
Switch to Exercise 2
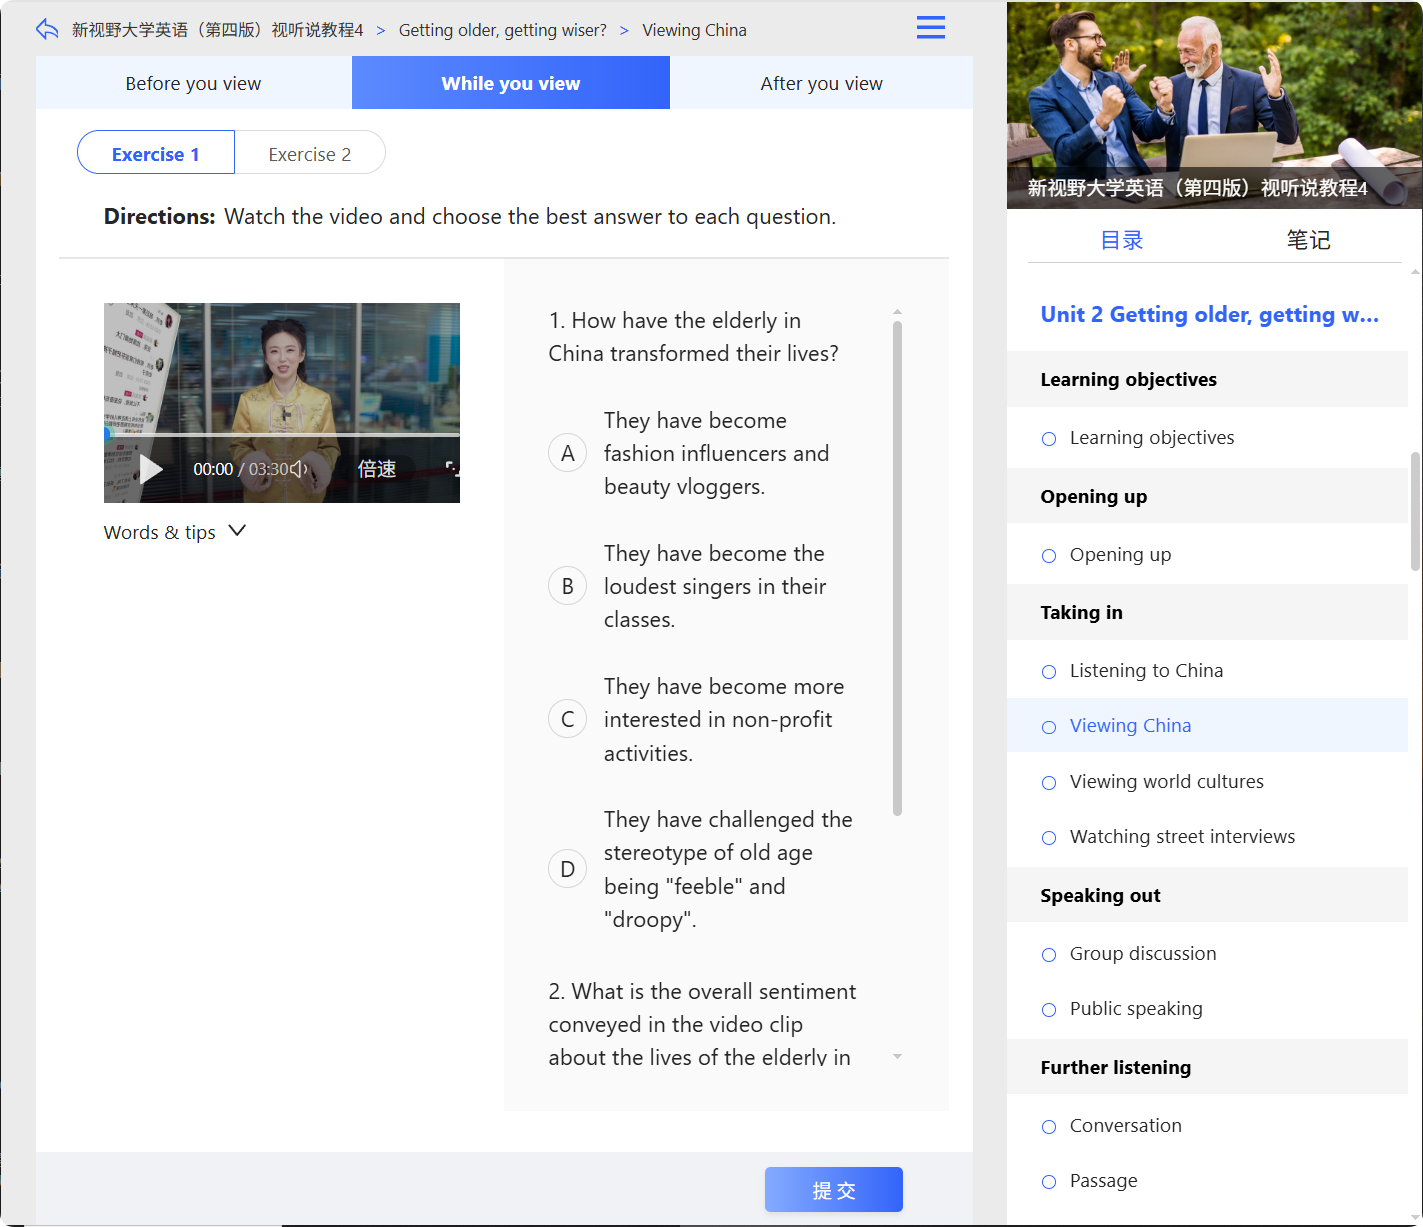(310, 154)
